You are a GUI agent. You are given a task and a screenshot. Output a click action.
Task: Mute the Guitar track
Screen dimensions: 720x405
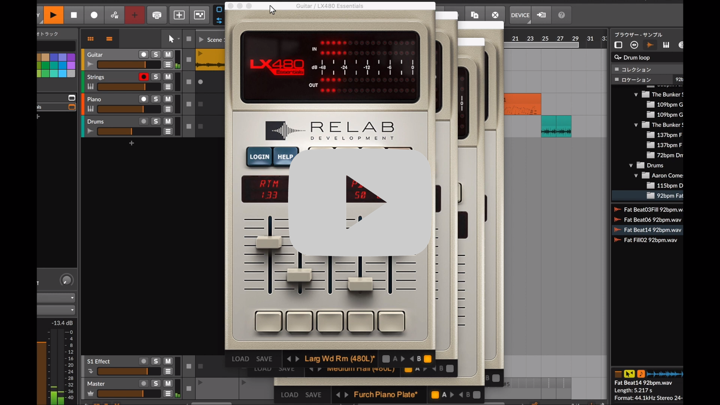pyautogui.click(x=168, y=55)
